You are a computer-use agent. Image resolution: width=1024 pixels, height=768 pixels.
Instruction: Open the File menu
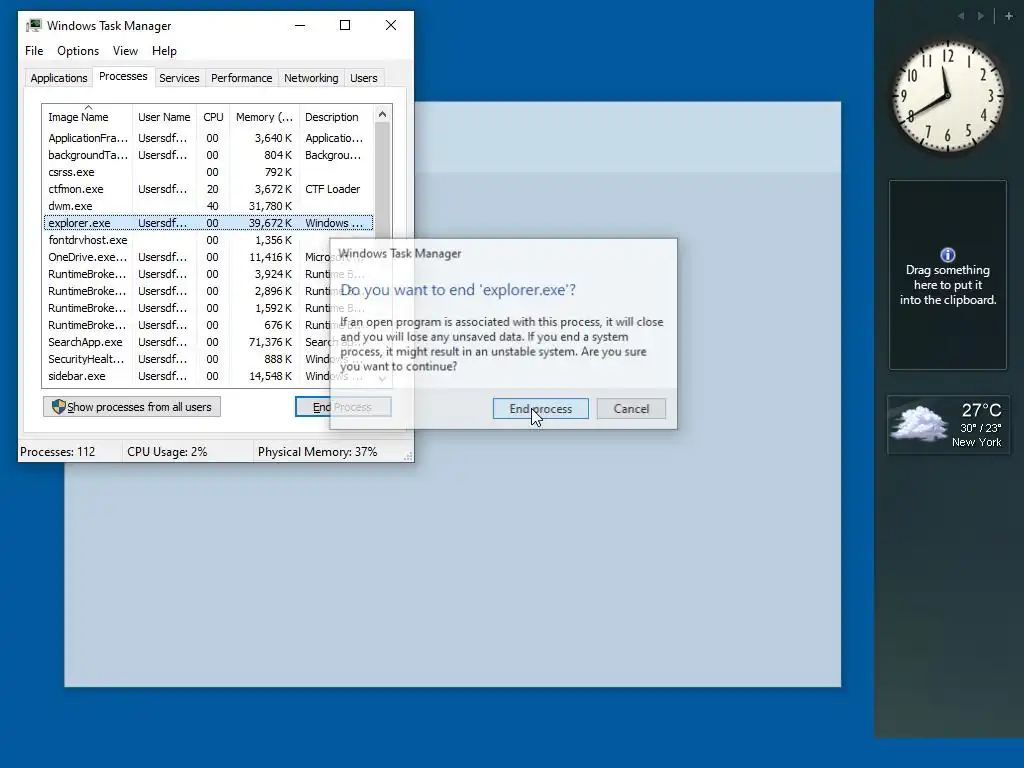[x=34, y=51]
